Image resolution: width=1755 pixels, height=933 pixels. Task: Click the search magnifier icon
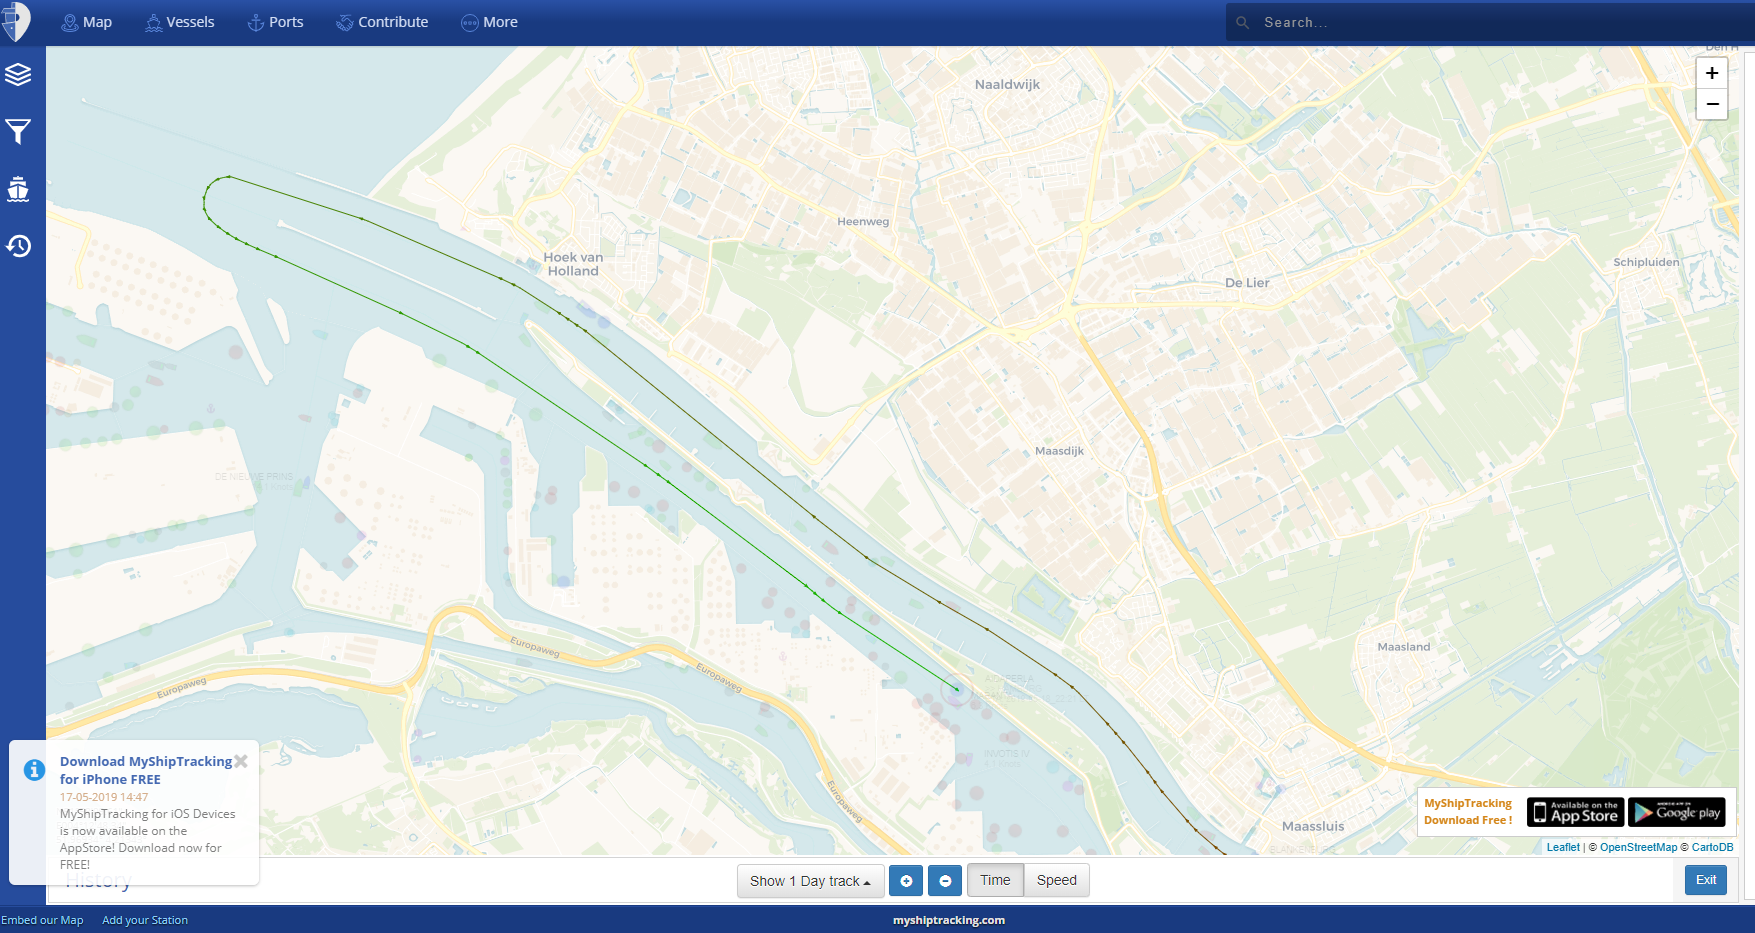pos(1243,22)
